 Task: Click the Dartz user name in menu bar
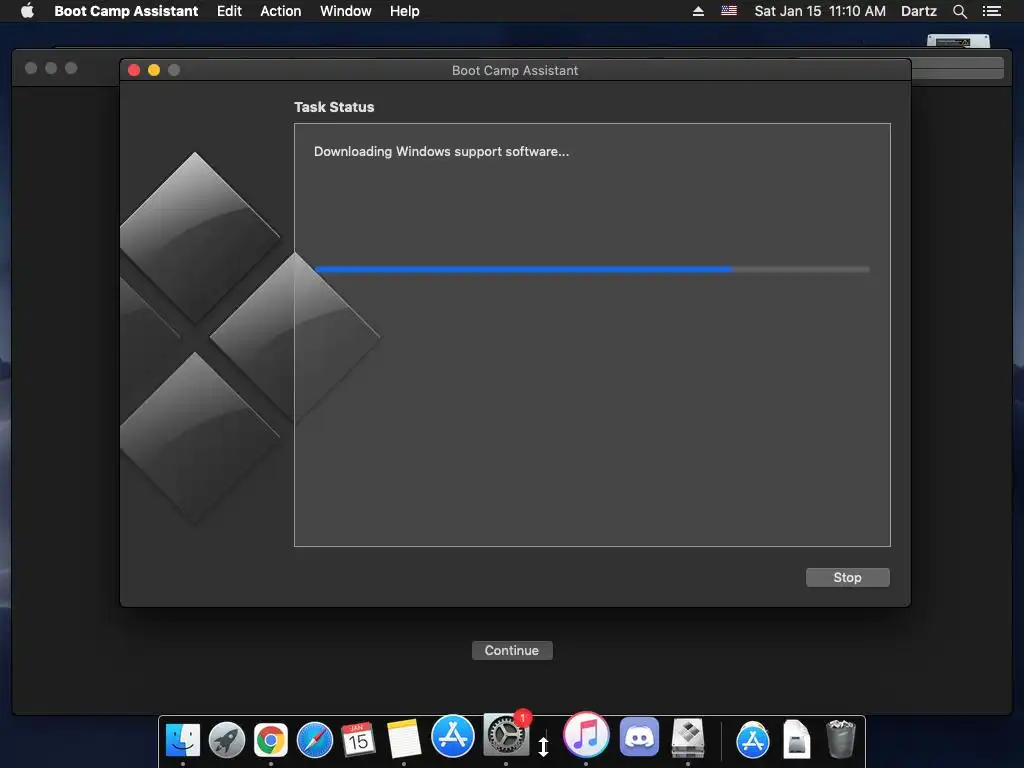pos(918,11)
